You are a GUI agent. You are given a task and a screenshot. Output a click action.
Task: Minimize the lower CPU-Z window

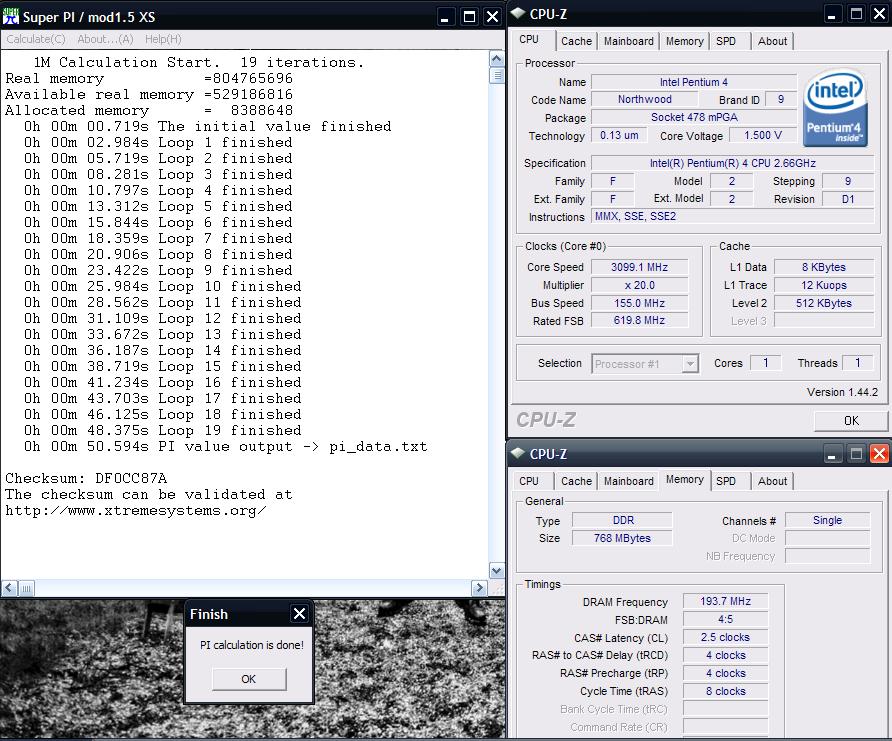point(831,453)
